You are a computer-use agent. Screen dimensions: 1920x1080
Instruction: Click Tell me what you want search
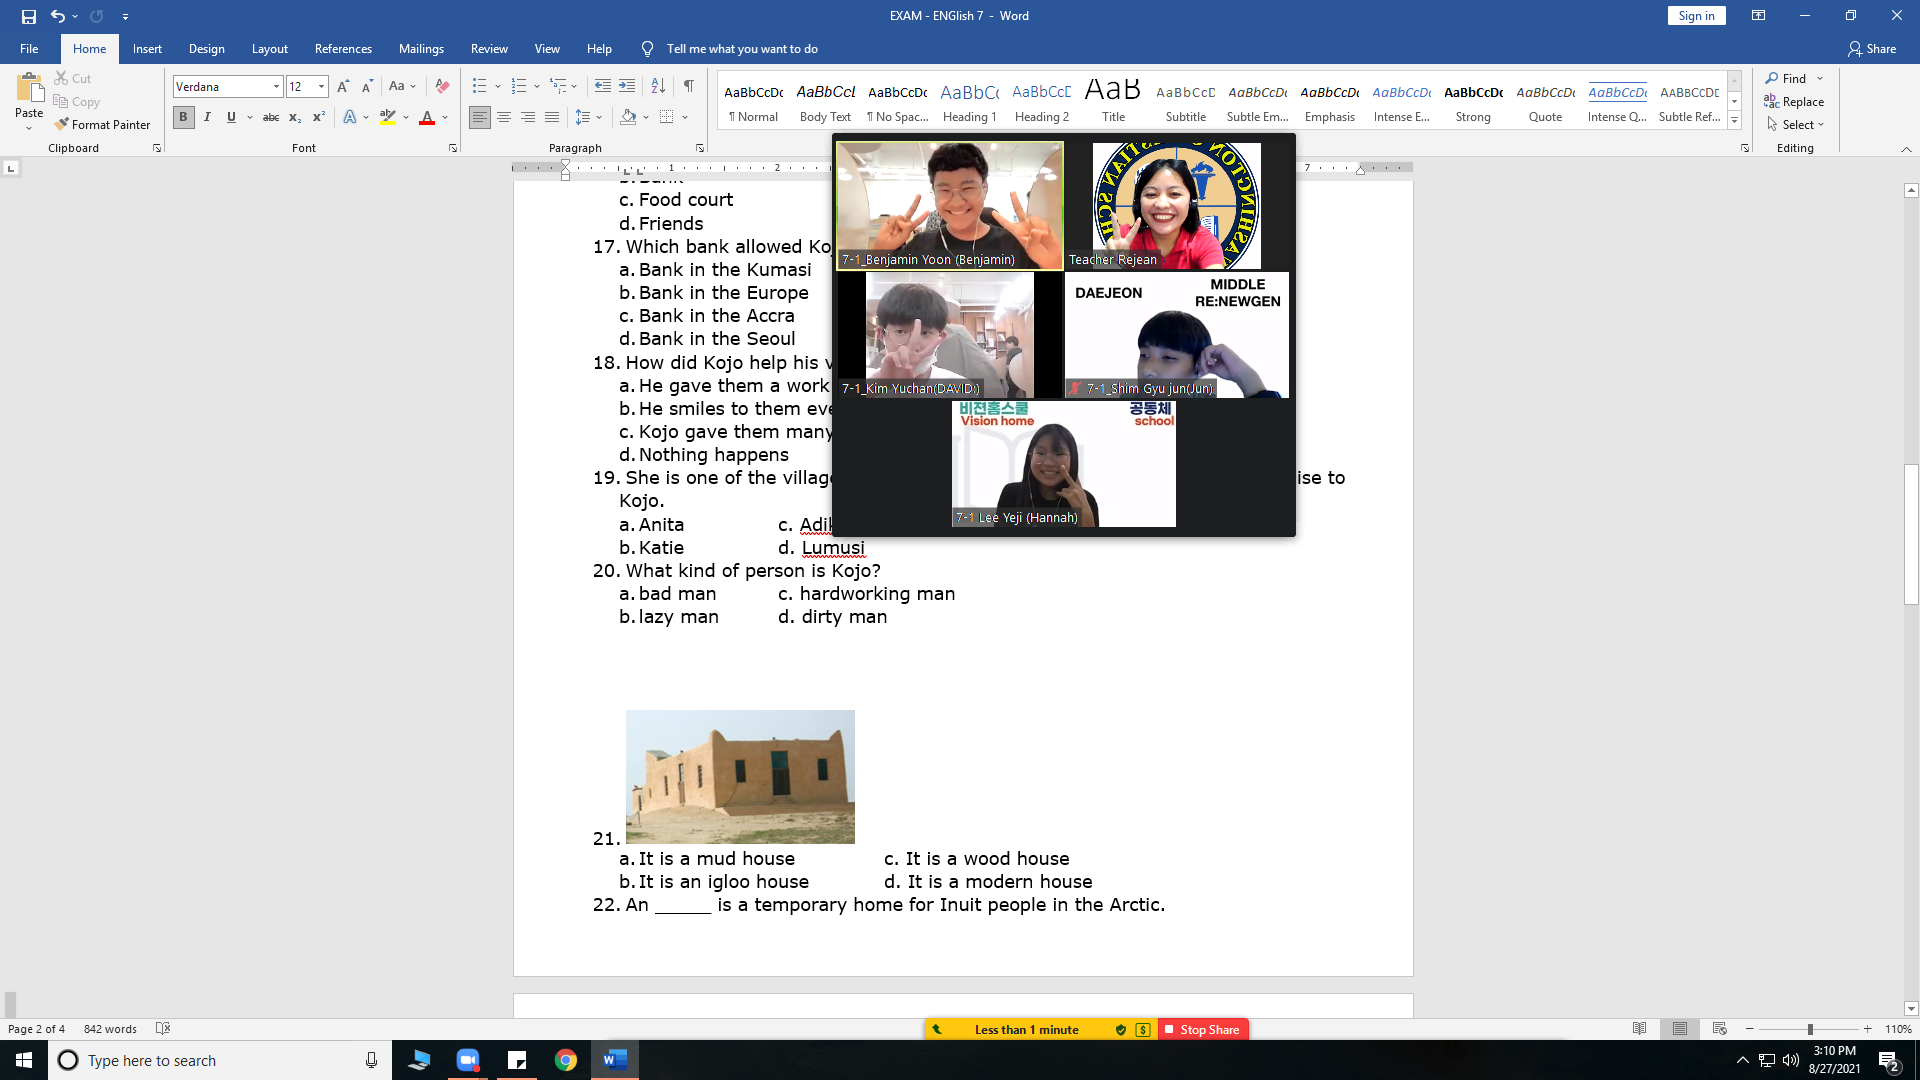coord(742,49)
